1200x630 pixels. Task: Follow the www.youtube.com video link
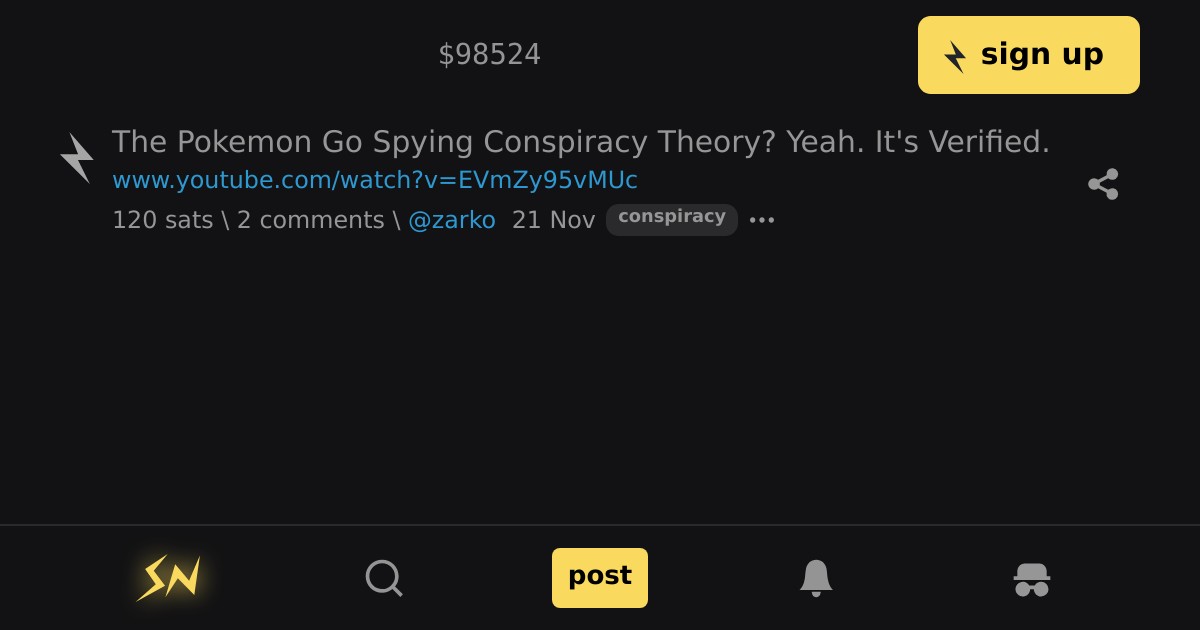pyautogui.click(x=375, y=180)
